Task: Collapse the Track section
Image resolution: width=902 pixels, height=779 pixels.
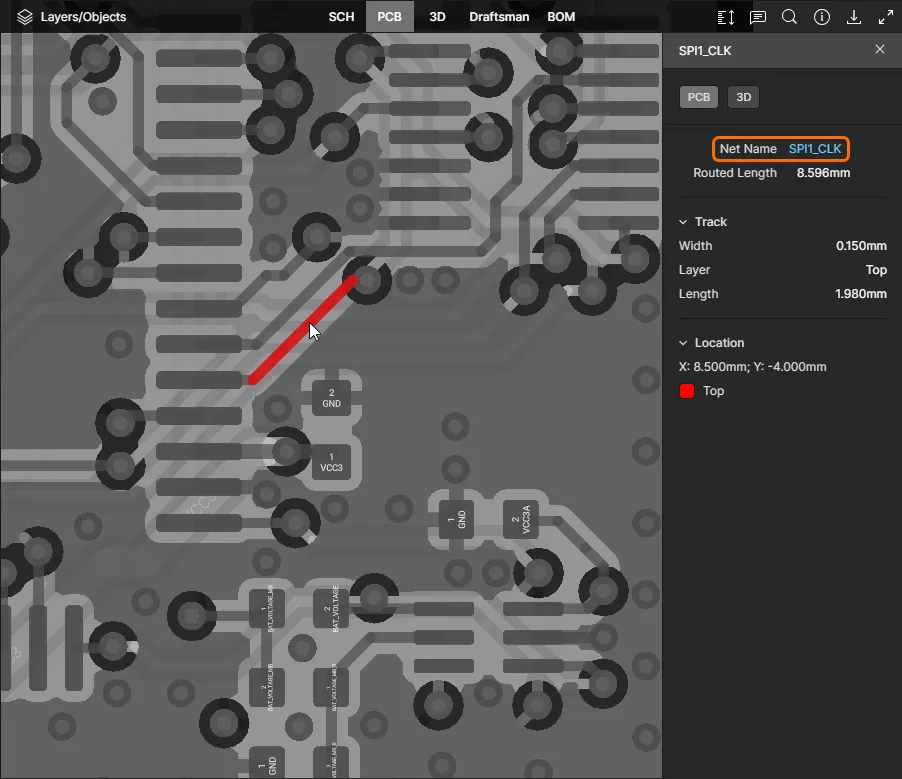Action: click(683, 222)
